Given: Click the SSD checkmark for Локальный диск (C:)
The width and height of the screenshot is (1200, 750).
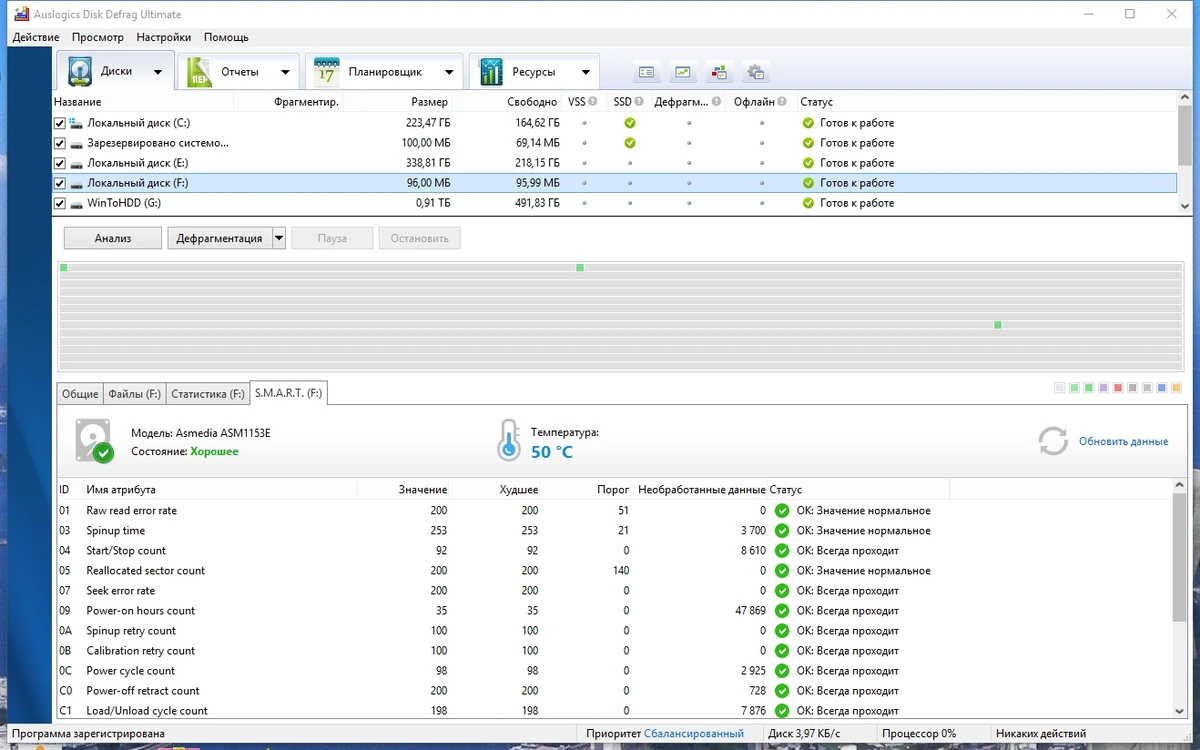Looking at the screenshot, I should [630, 123].
